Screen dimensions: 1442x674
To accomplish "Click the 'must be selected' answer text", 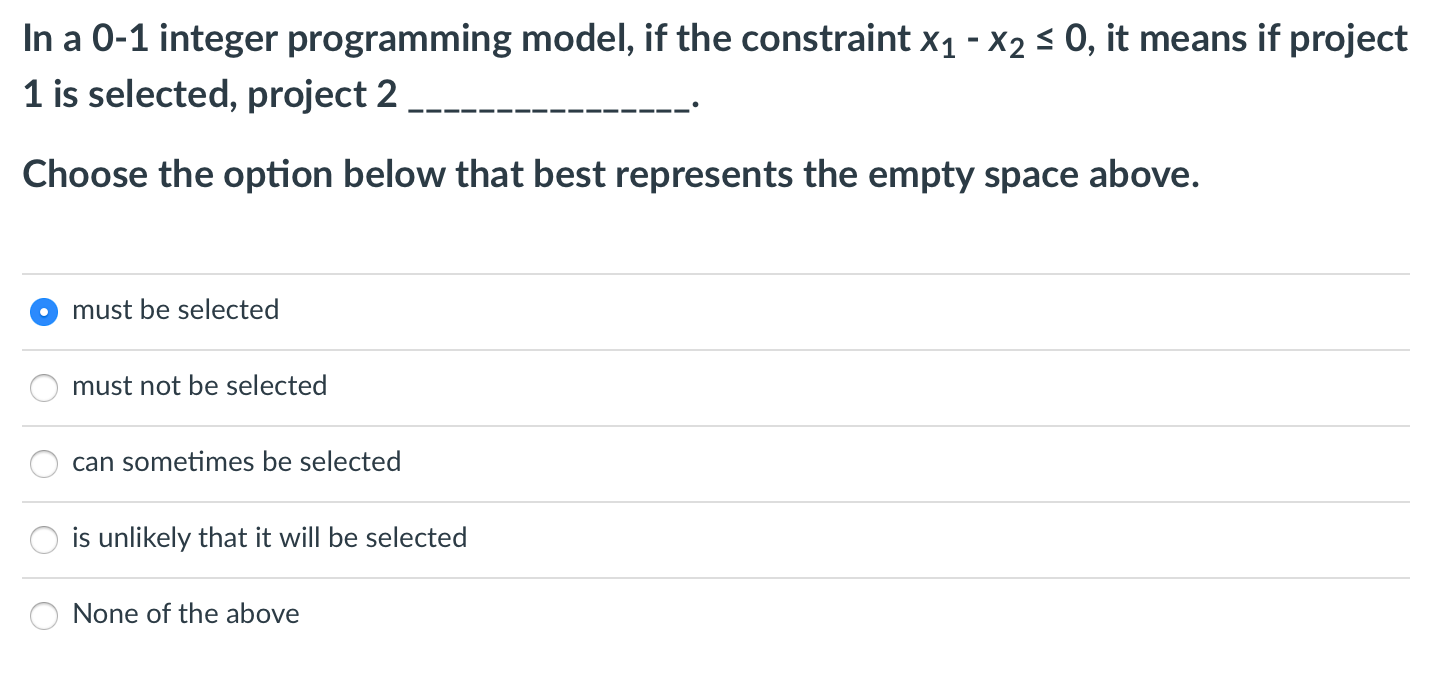I will [175, 311].
